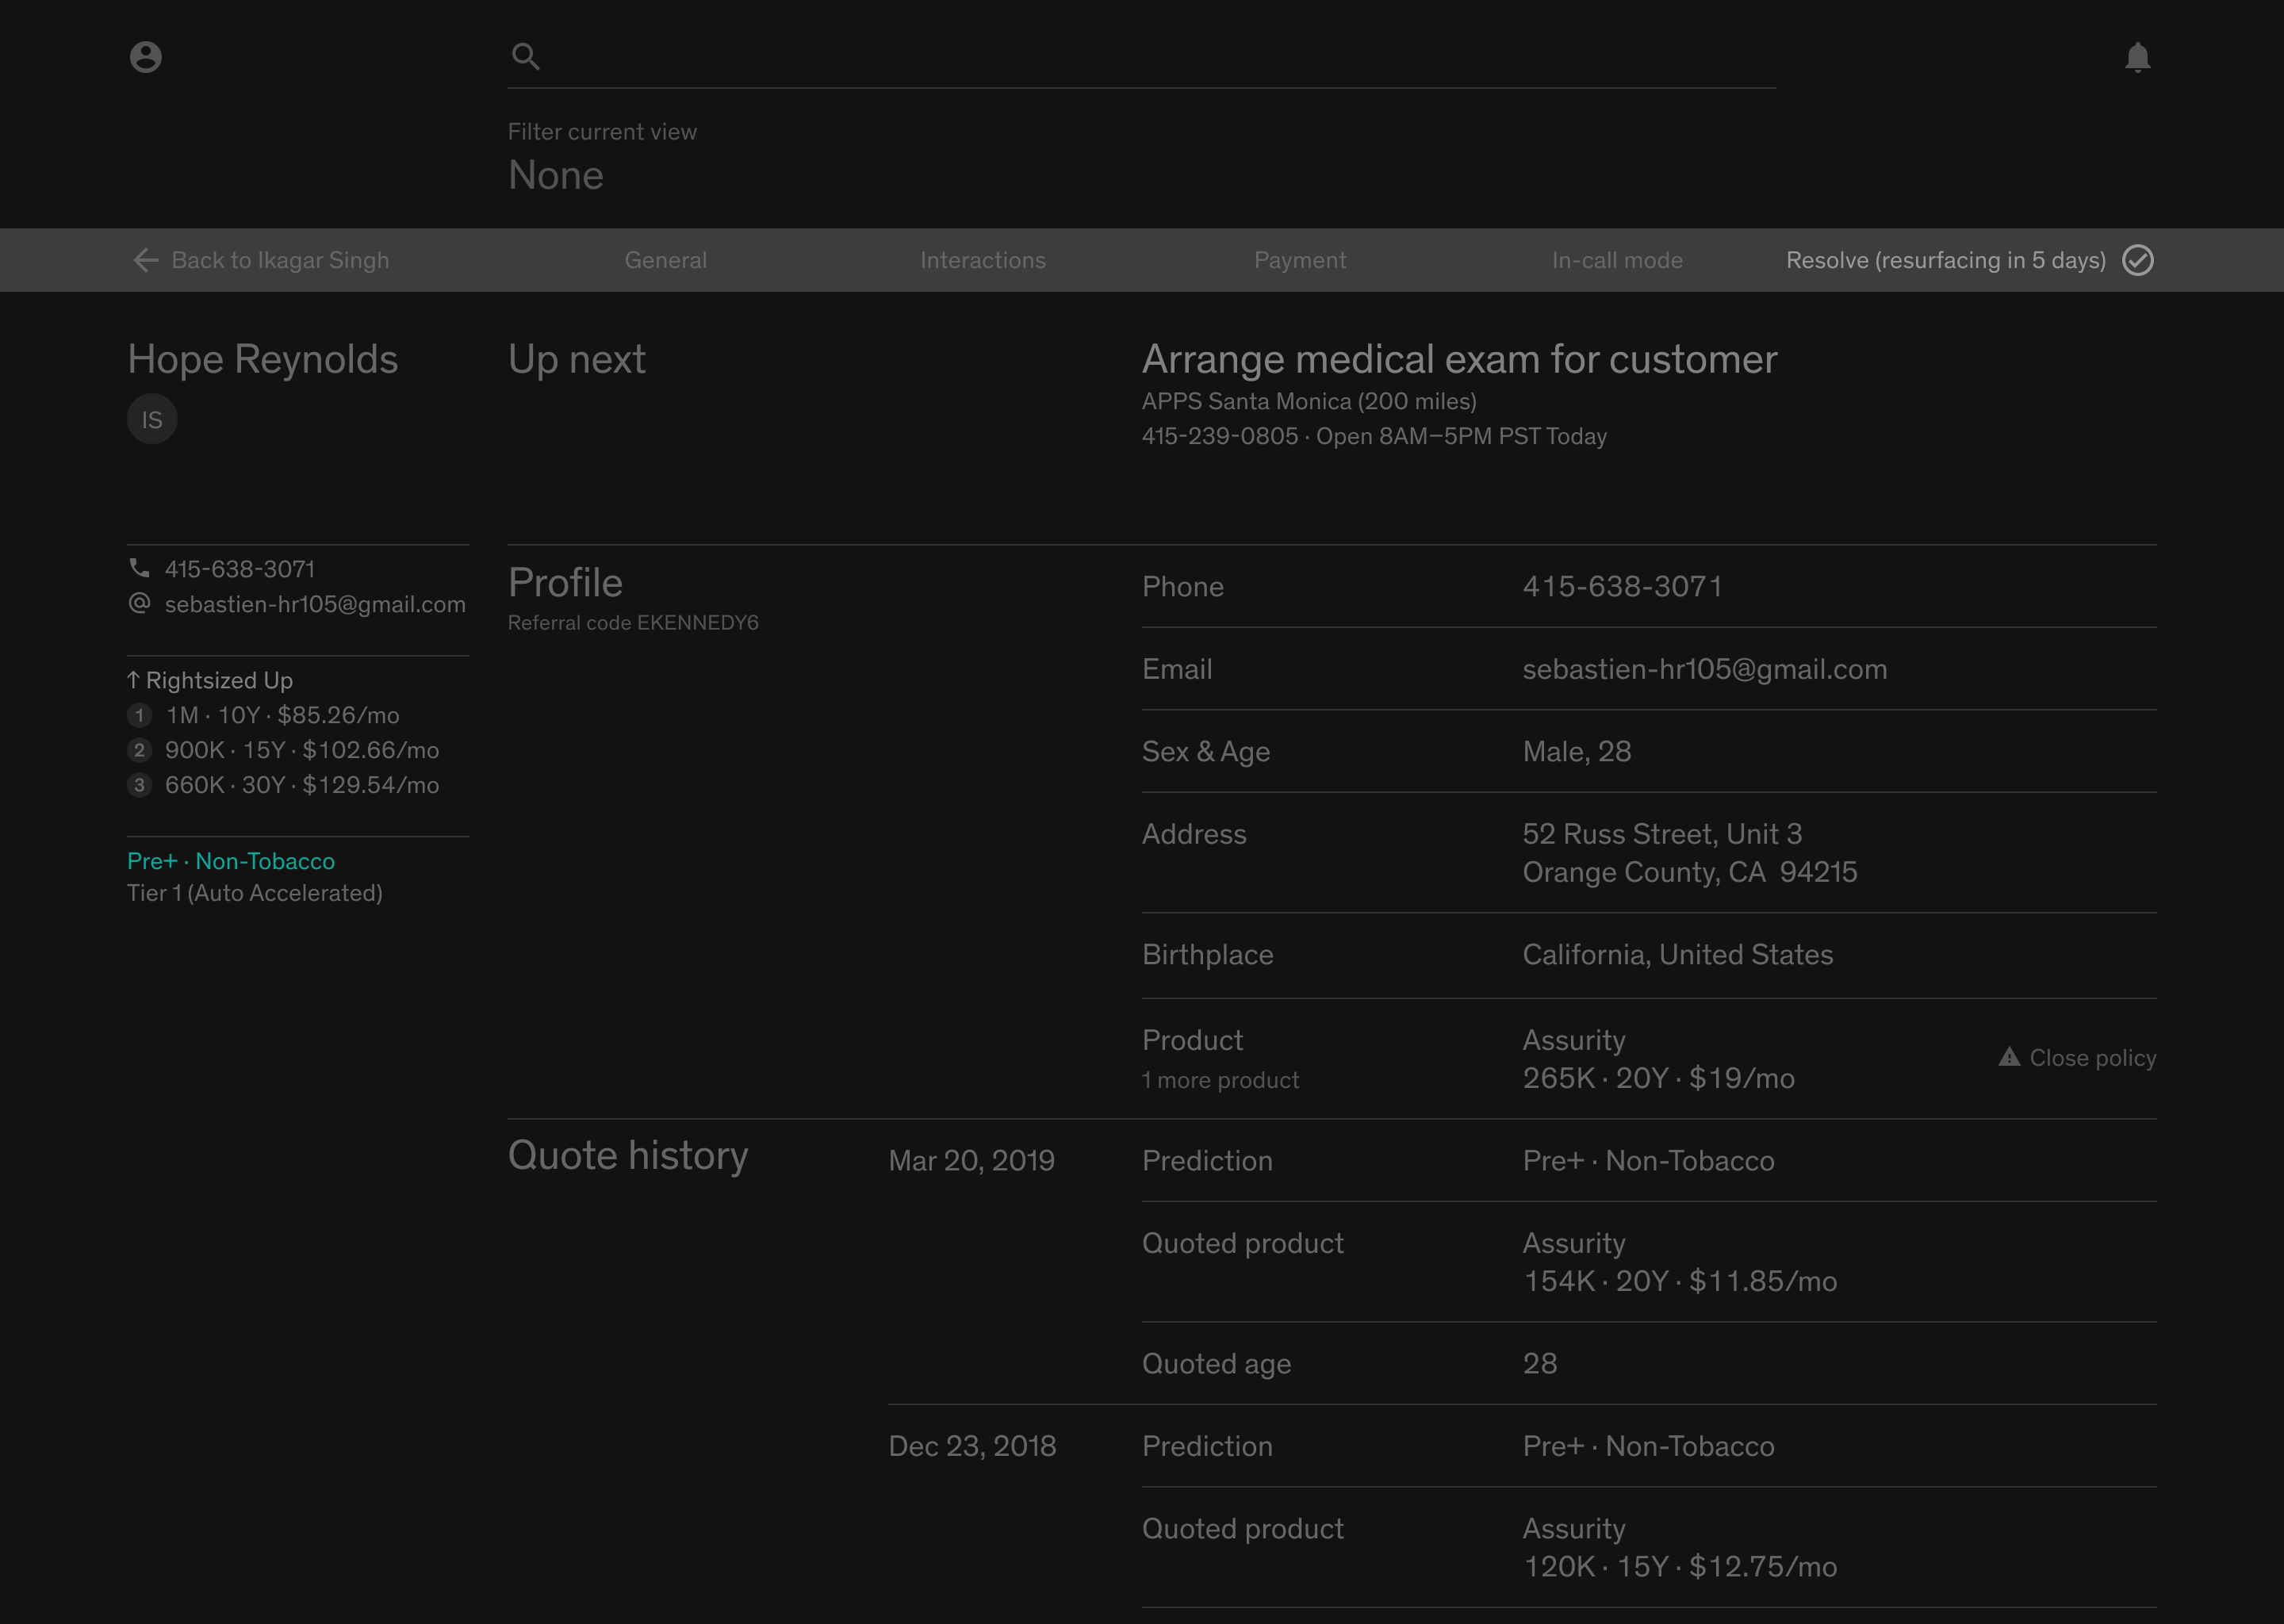Select rightsized option 1 (1M, 10Y)
The height and width of the screenshot is (1624, 2284).
coord(282,715)
